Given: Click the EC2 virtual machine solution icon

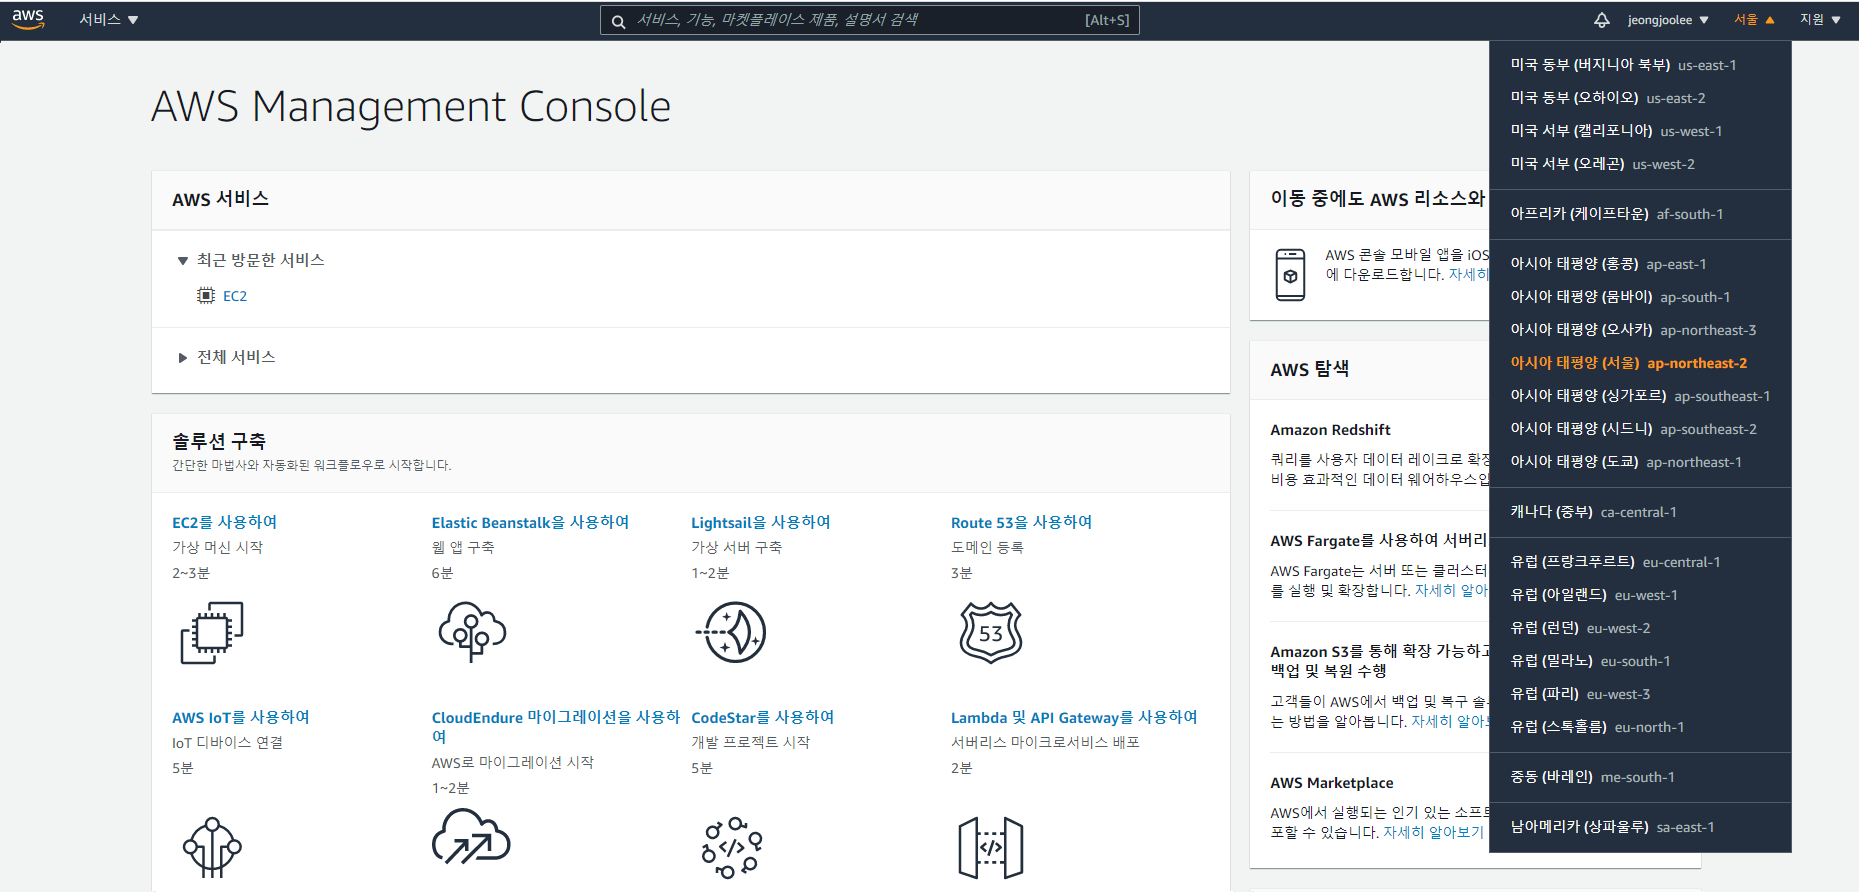Looking at the screenshot, I should 212,632.
